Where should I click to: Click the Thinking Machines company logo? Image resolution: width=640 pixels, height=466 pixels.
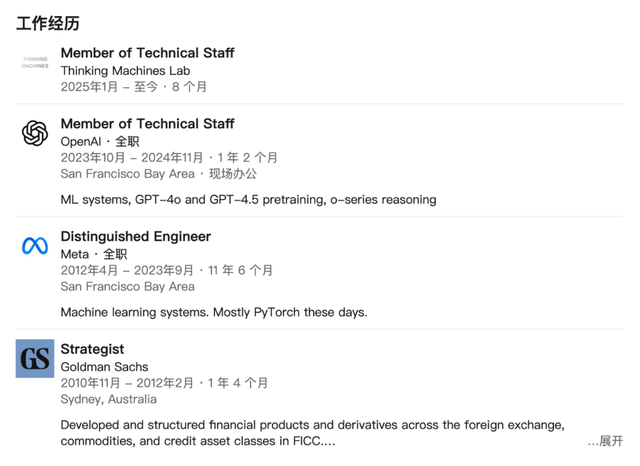coord(35,62)
